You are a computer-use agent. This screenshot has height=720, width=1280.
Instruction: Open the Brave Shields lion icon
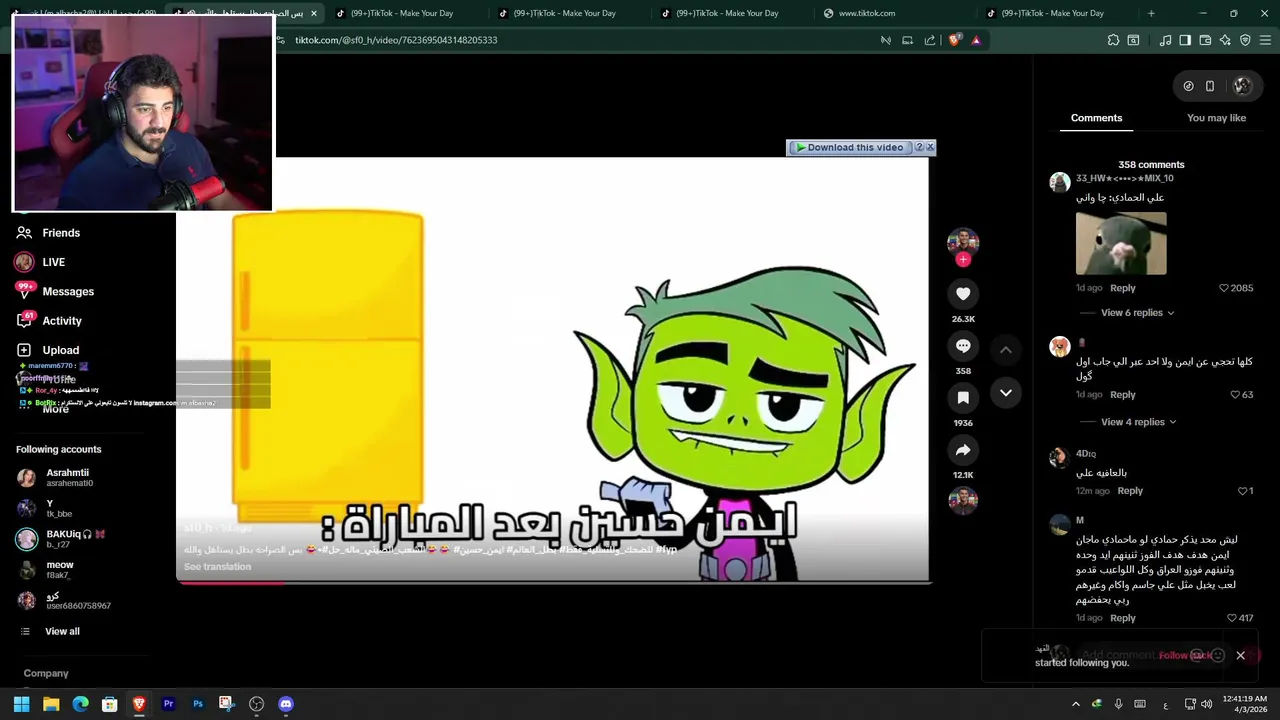(x=954, y=40)
